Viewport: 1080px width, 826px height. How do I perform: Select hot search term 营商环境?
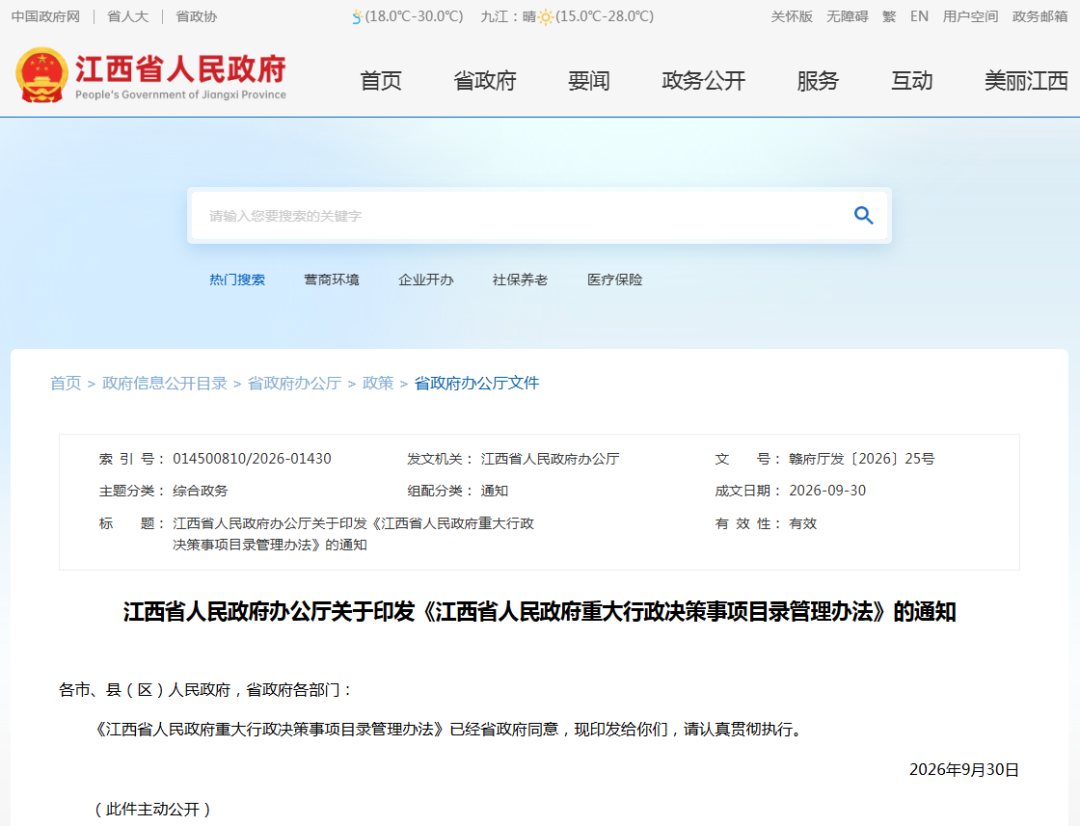[331, 280]
